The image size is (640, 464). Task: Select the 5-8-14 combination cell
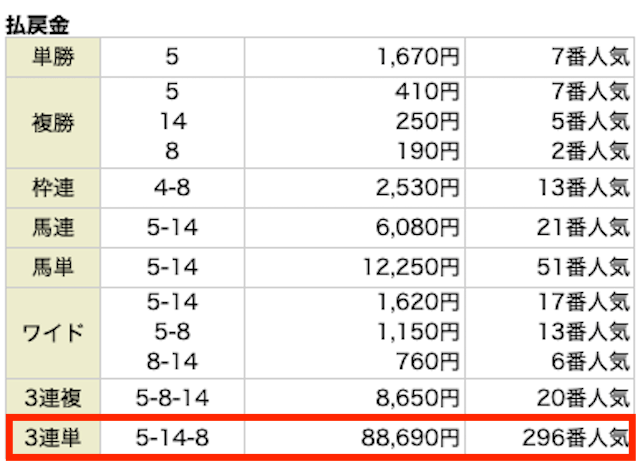coord(172,397)
